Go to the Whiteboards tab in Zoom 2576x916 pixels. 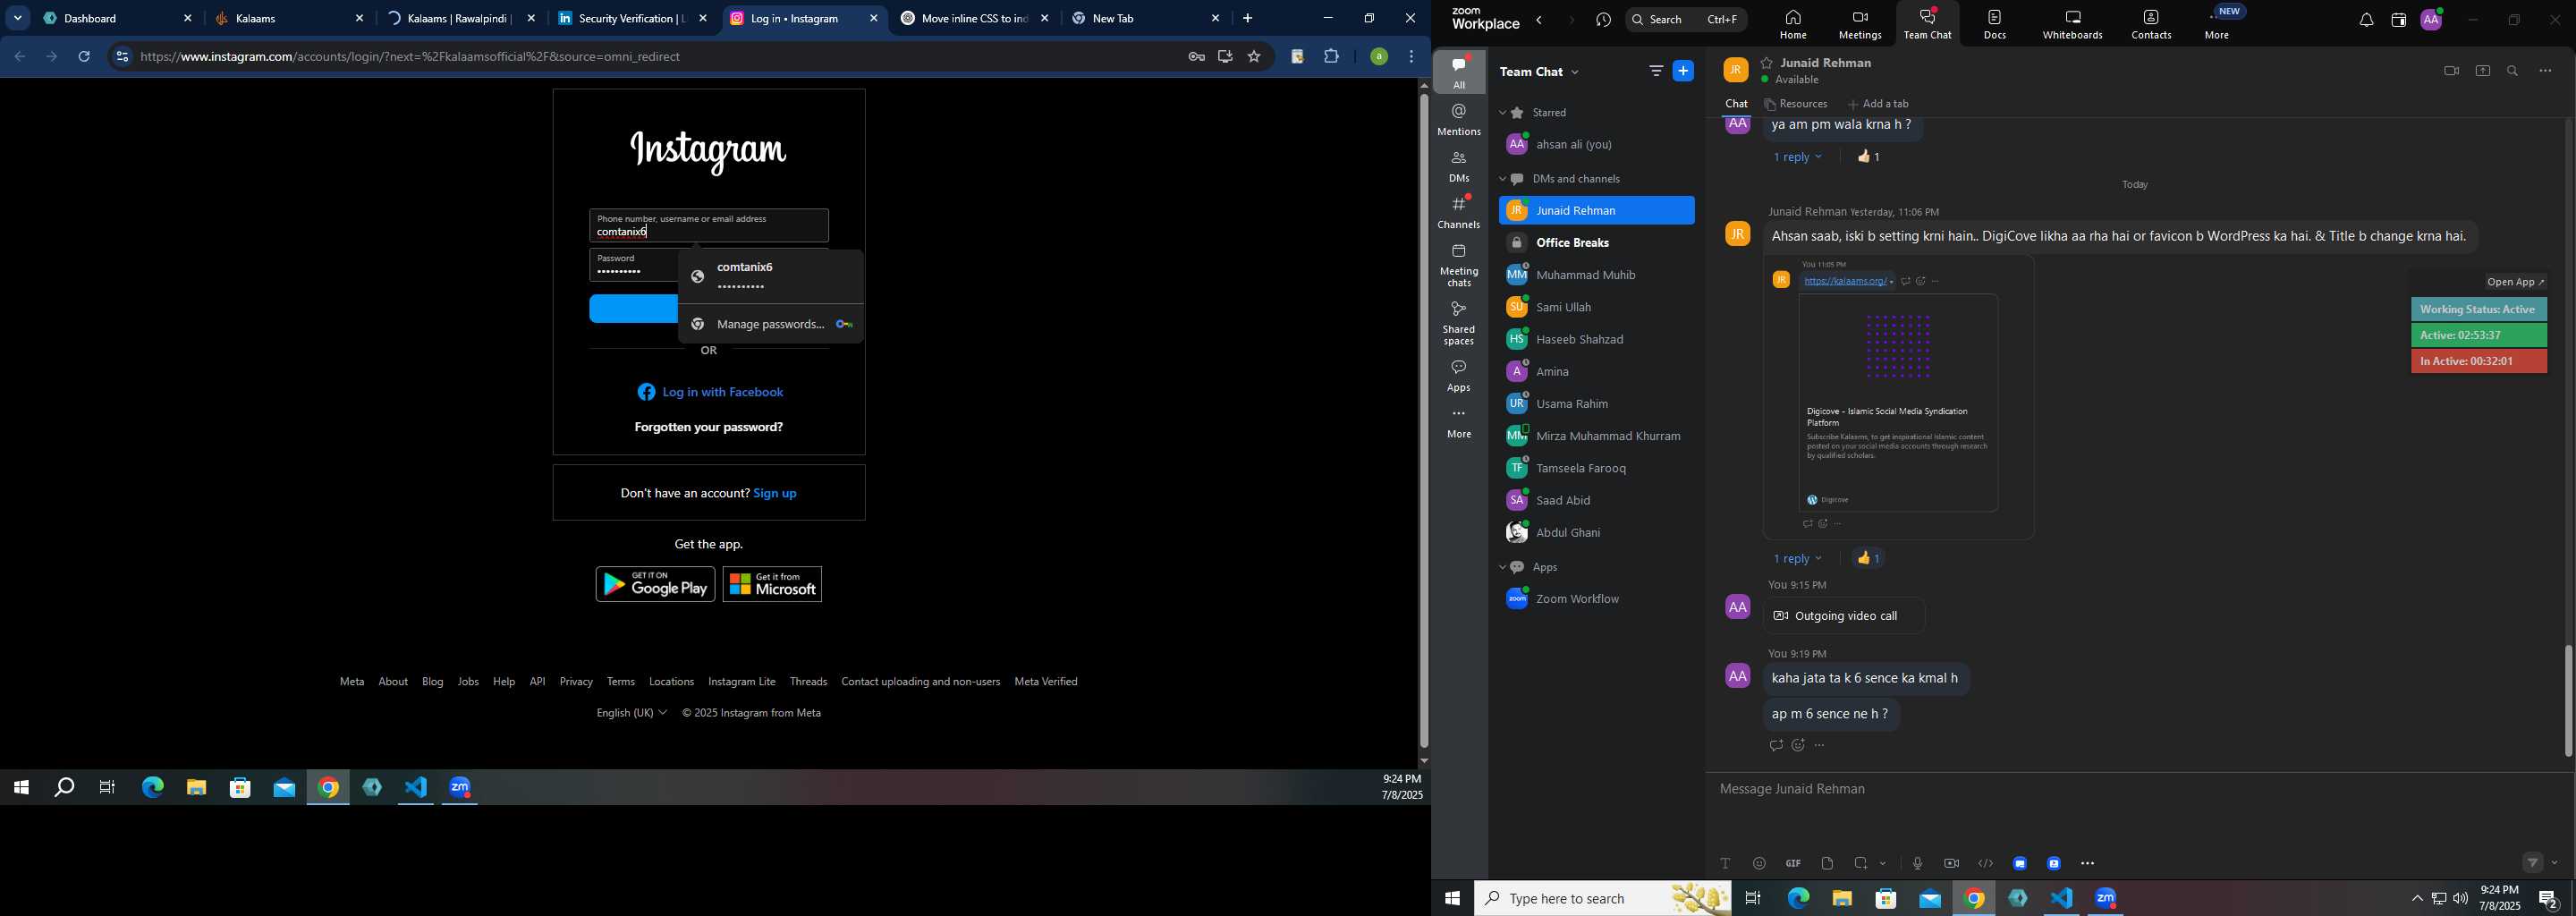coord(2072,25)
